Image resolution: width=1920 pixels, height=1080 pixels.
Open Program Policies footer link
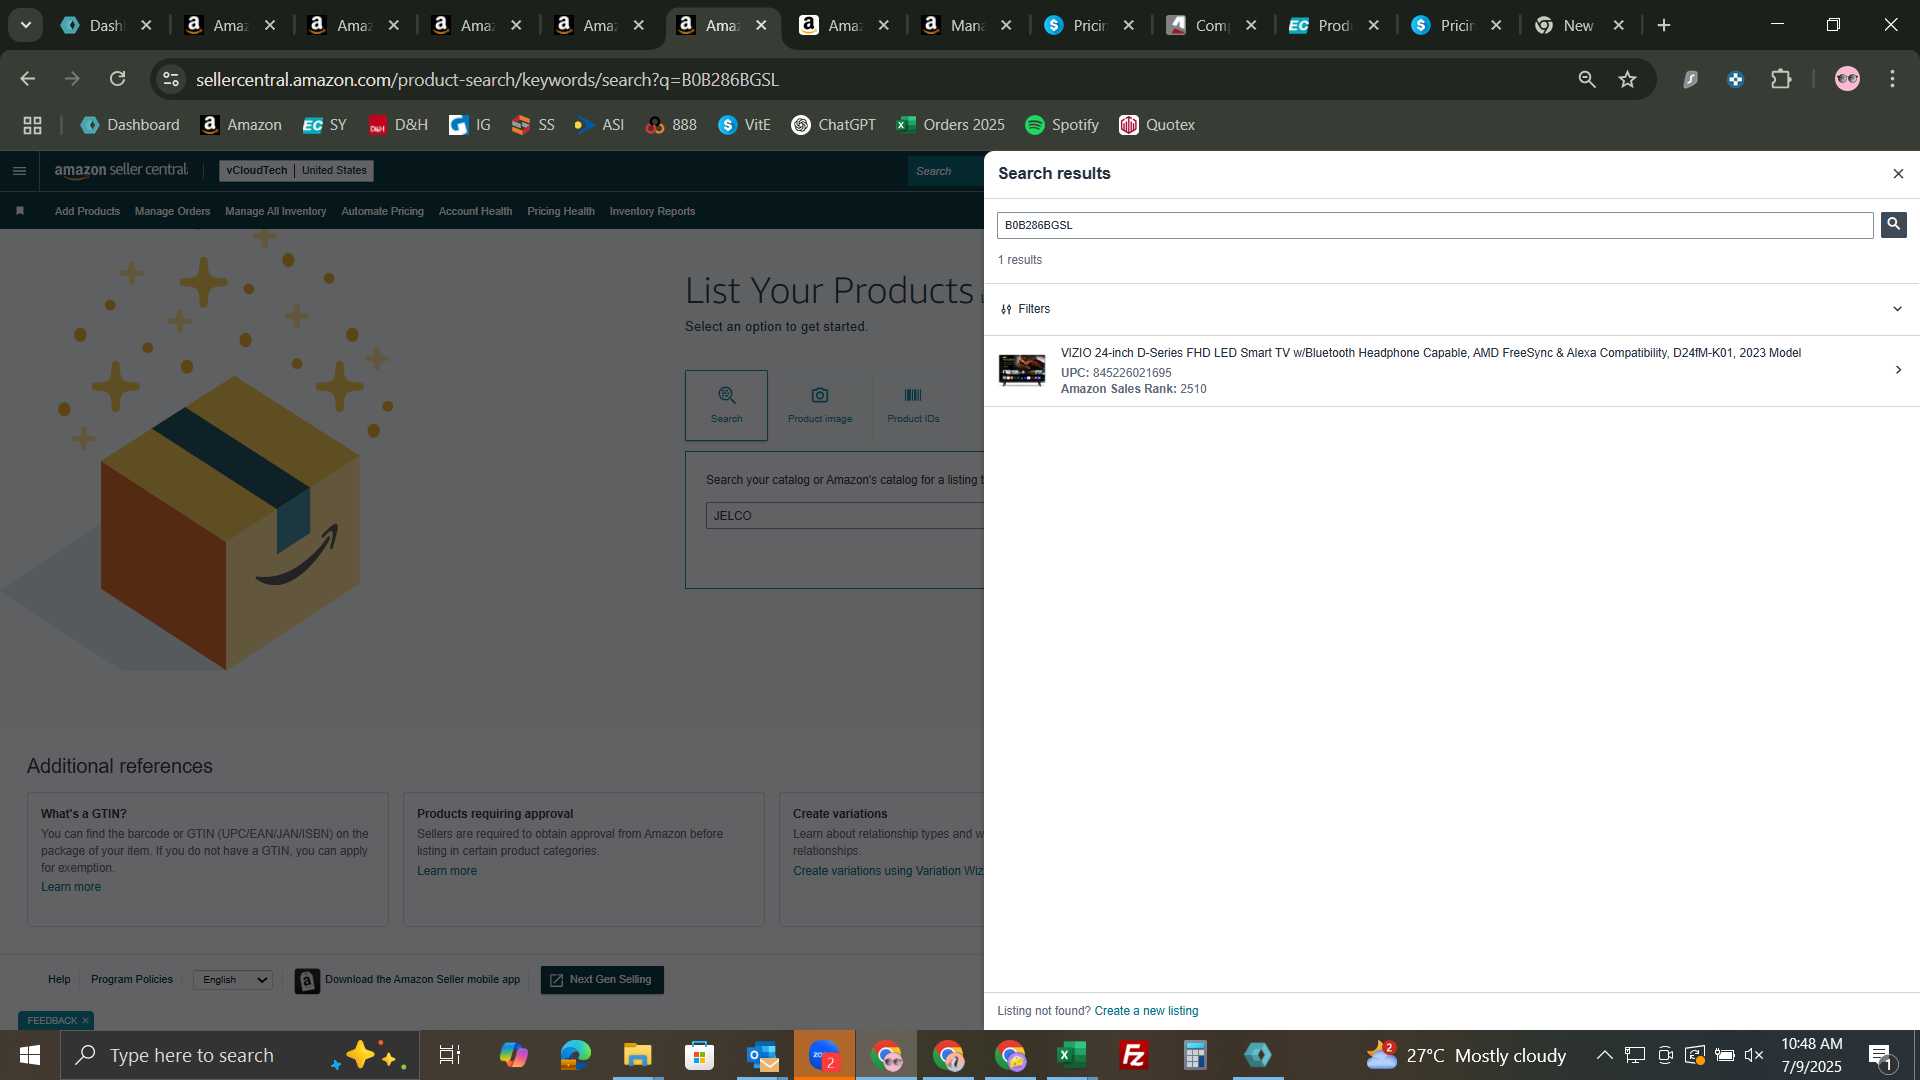pyautogui.click(x=132, y=980)
